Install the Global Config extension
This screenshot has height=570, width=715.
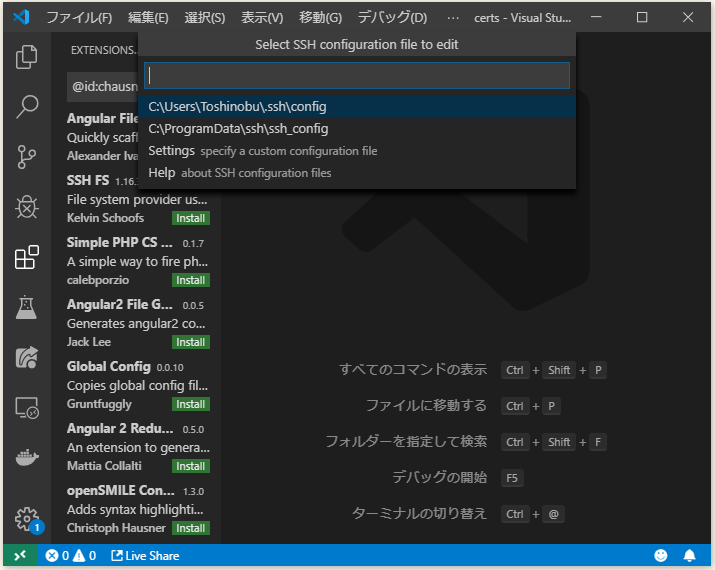tap(191, 404)
